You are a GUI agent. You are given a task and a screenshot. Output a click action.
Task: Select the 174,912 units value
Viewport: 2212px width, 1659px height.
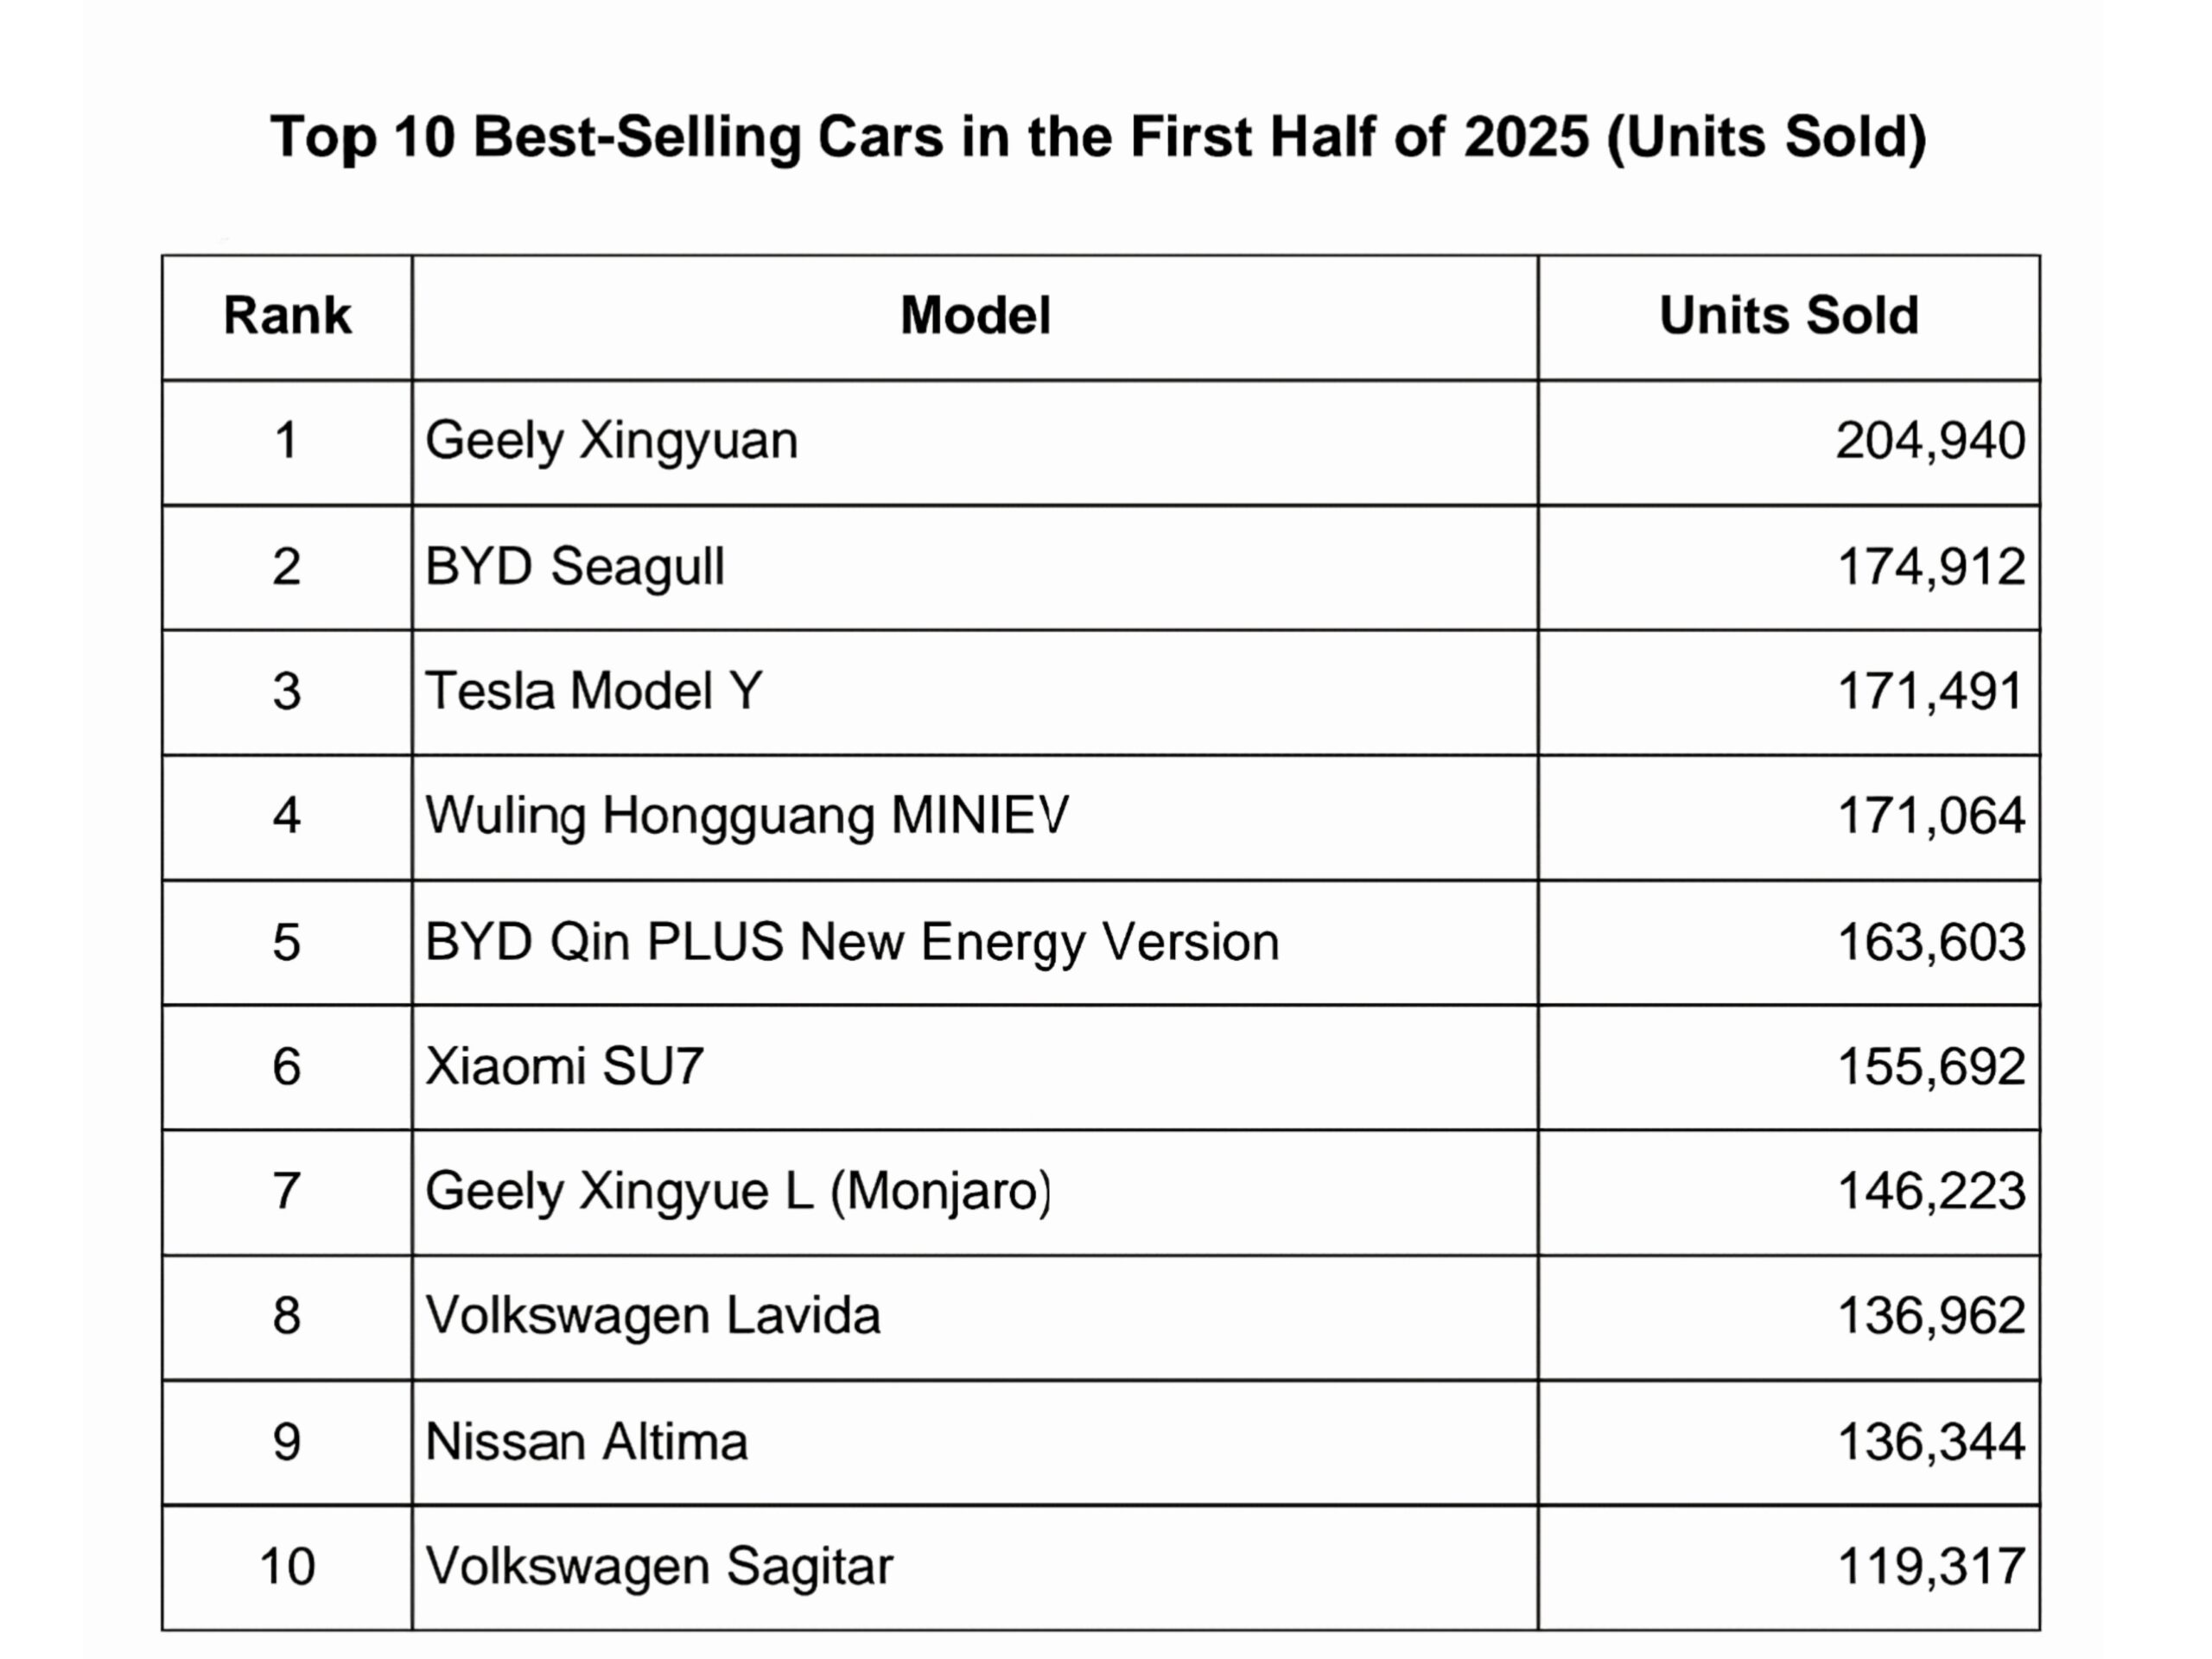pyautogui.click(x=1930, y=567)
